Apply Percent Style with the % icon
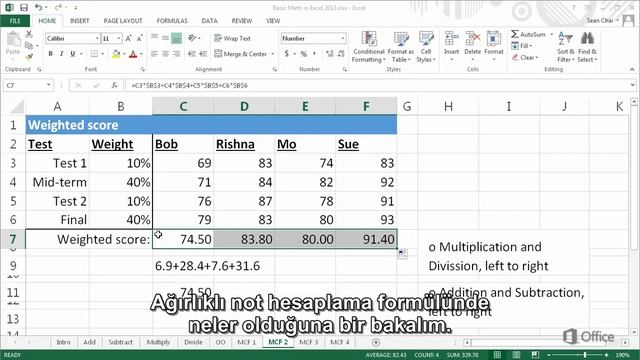The width and height of the screenshot is (640, 360). (x=304, y=54)
